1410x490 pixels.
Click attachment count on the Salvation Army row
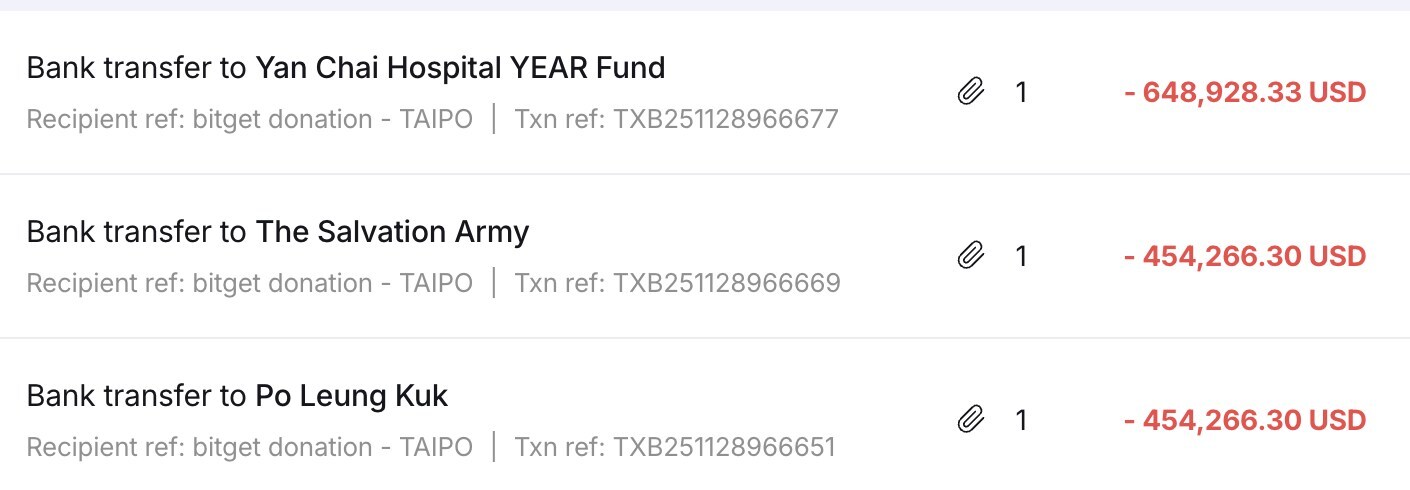click(1021, 257)
